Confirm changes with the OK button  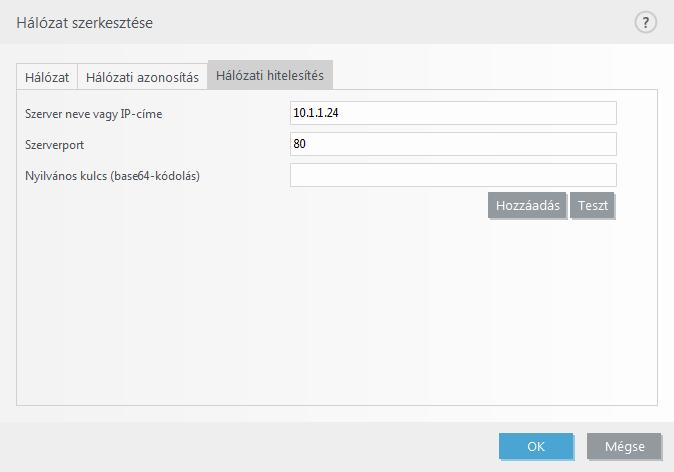[536, 446]
